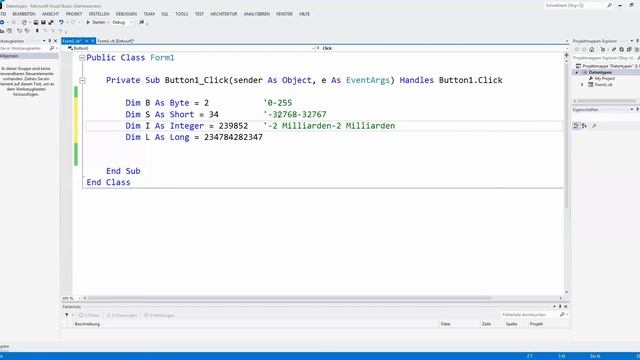The width and height of the screenshot is (640, 360).
Task: Pin the Toolbox panel
Action: [x=50, y=41]
